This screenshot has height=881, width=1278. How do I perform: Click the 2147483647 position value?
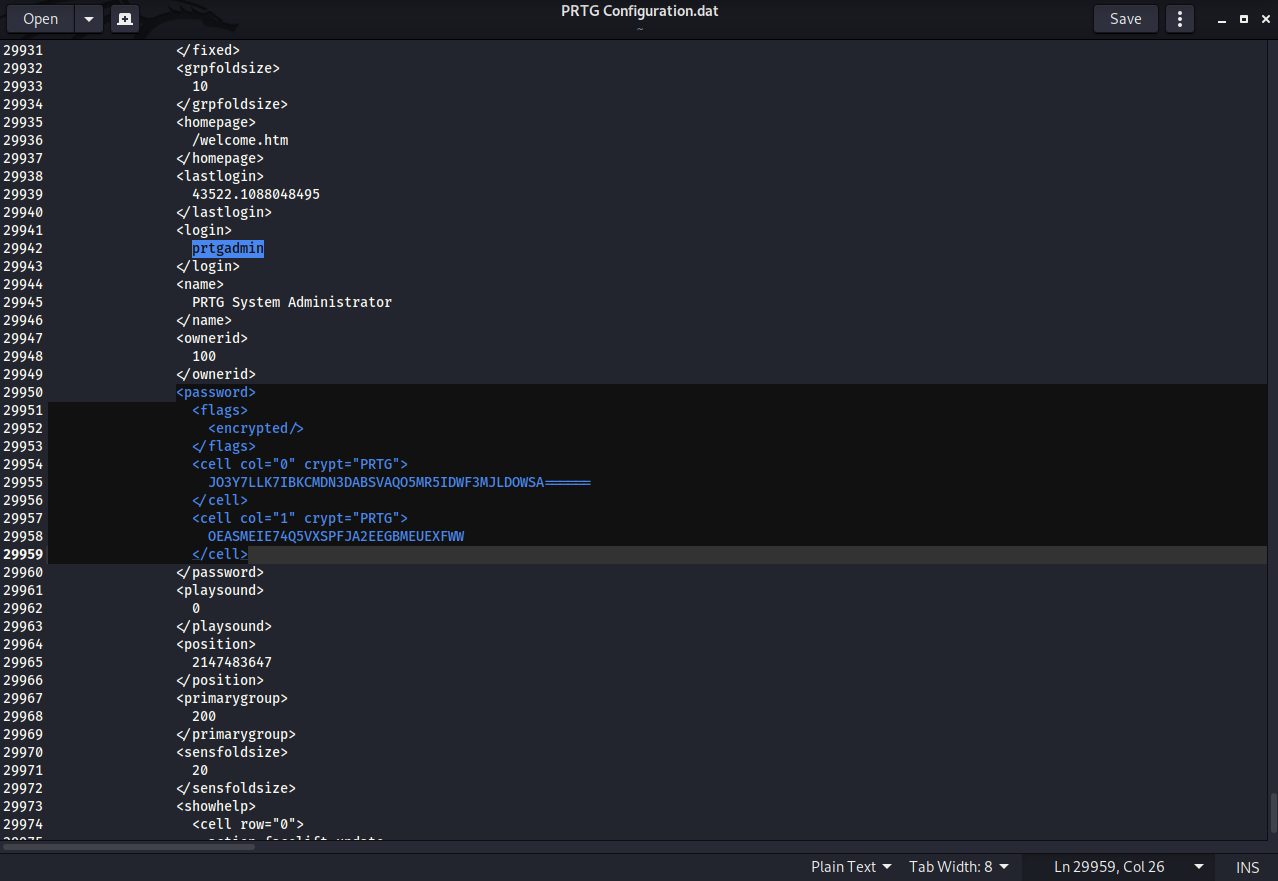tap(232, 662)
